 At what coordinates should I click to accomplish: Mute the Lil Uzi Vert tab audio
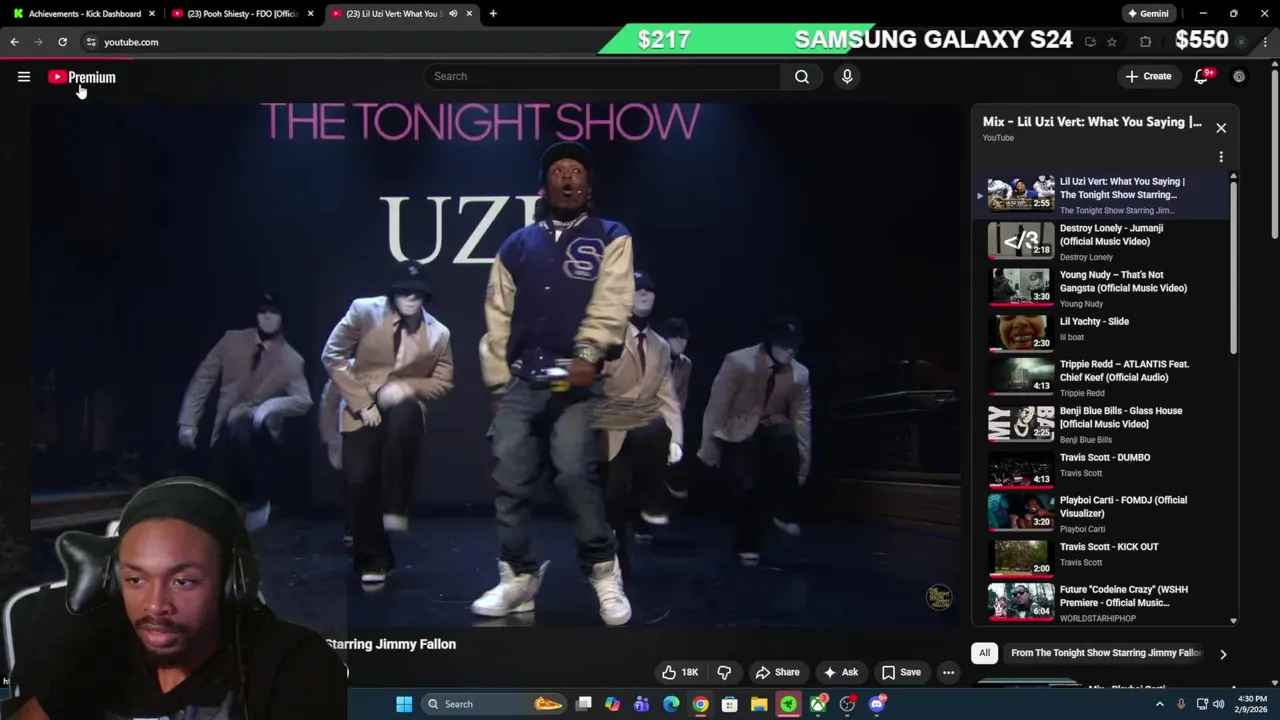pyautogui.click(x=453, y=14)
